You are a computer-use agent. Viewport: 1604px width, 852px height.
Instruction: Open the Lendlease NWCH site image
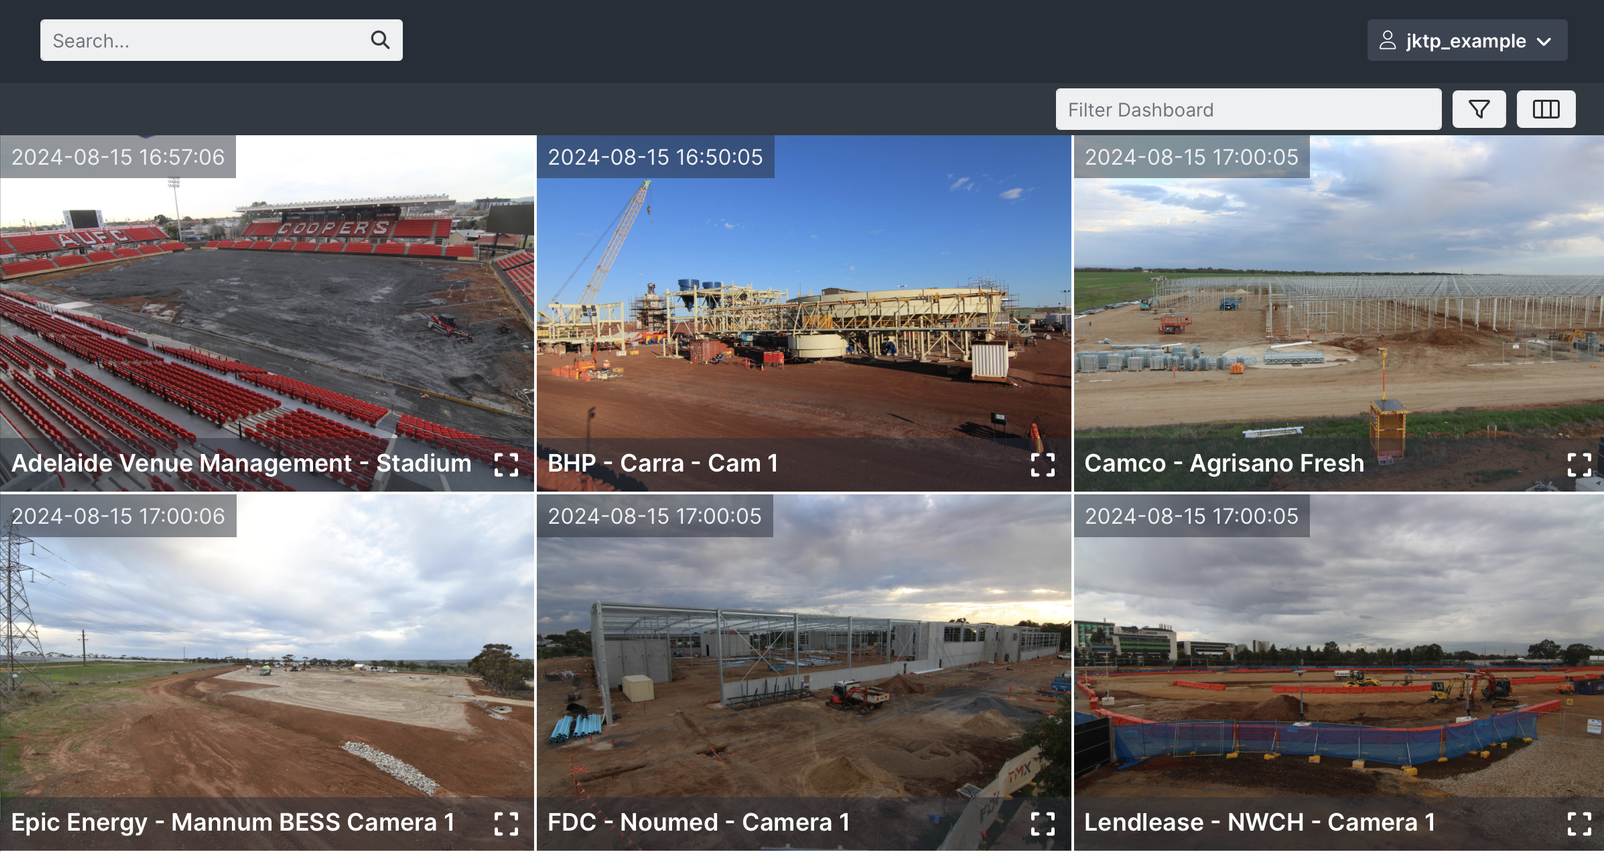pos(1338,680)
